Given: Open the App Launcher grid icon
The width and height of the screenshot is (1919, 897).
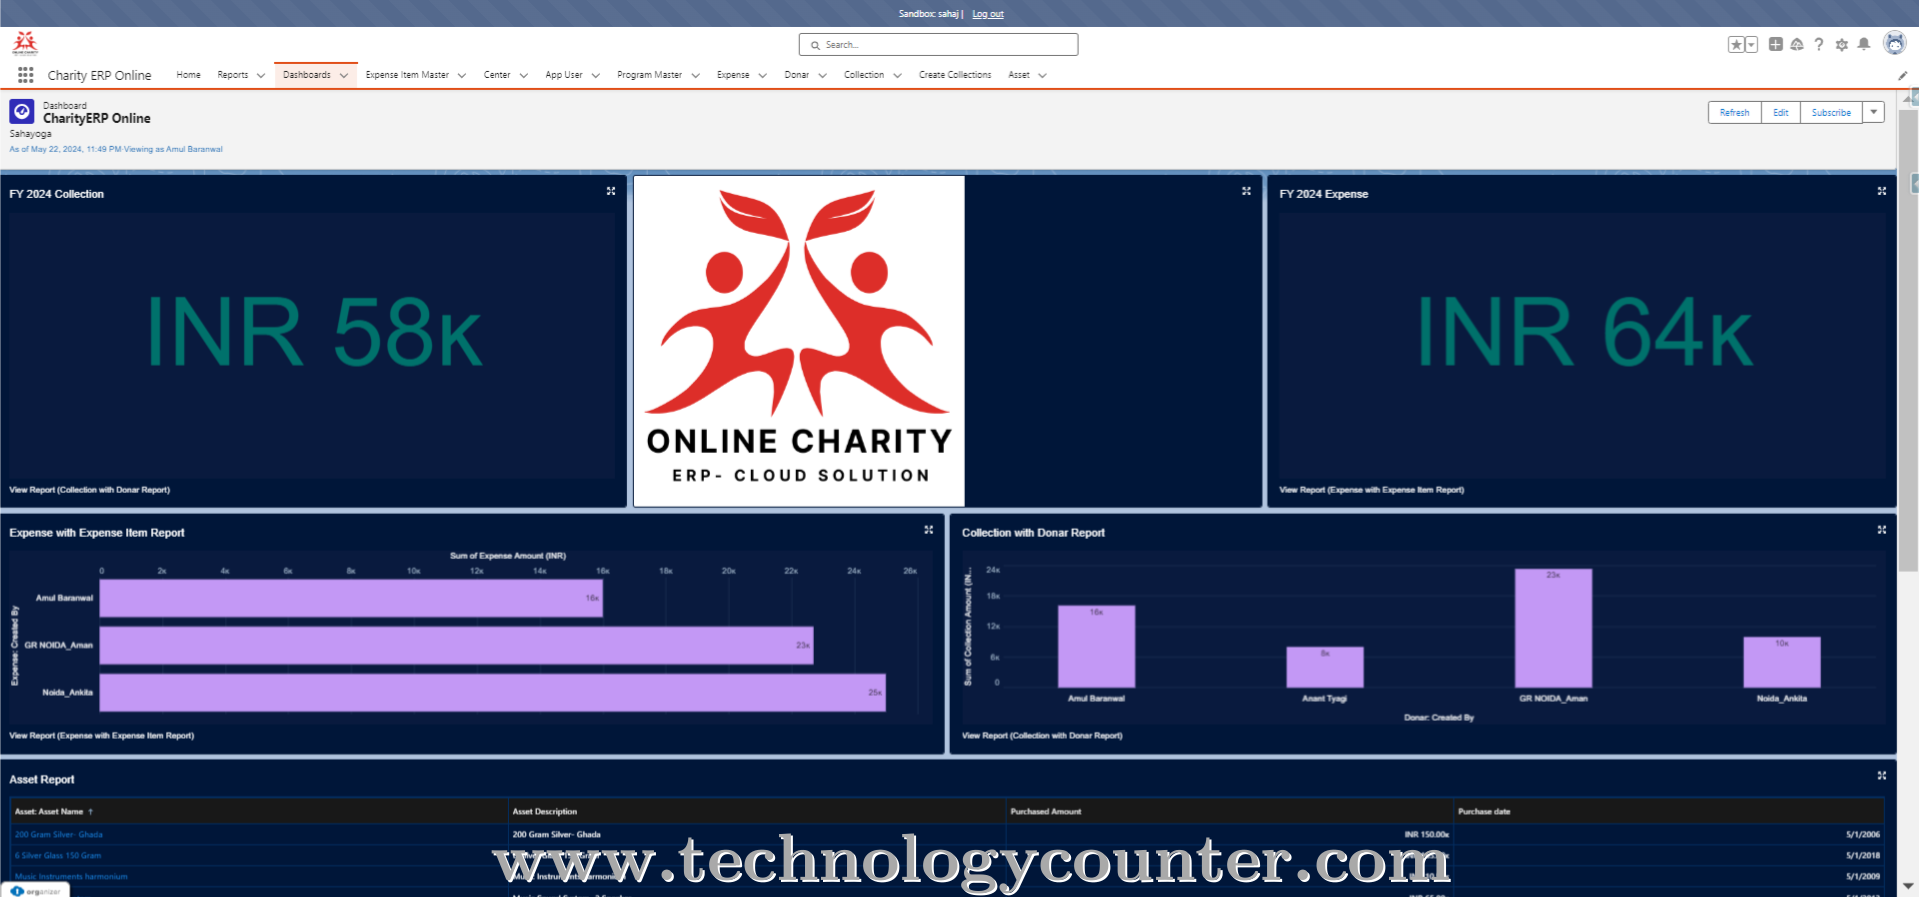Looking at the screenshot, I should point(26,75).
